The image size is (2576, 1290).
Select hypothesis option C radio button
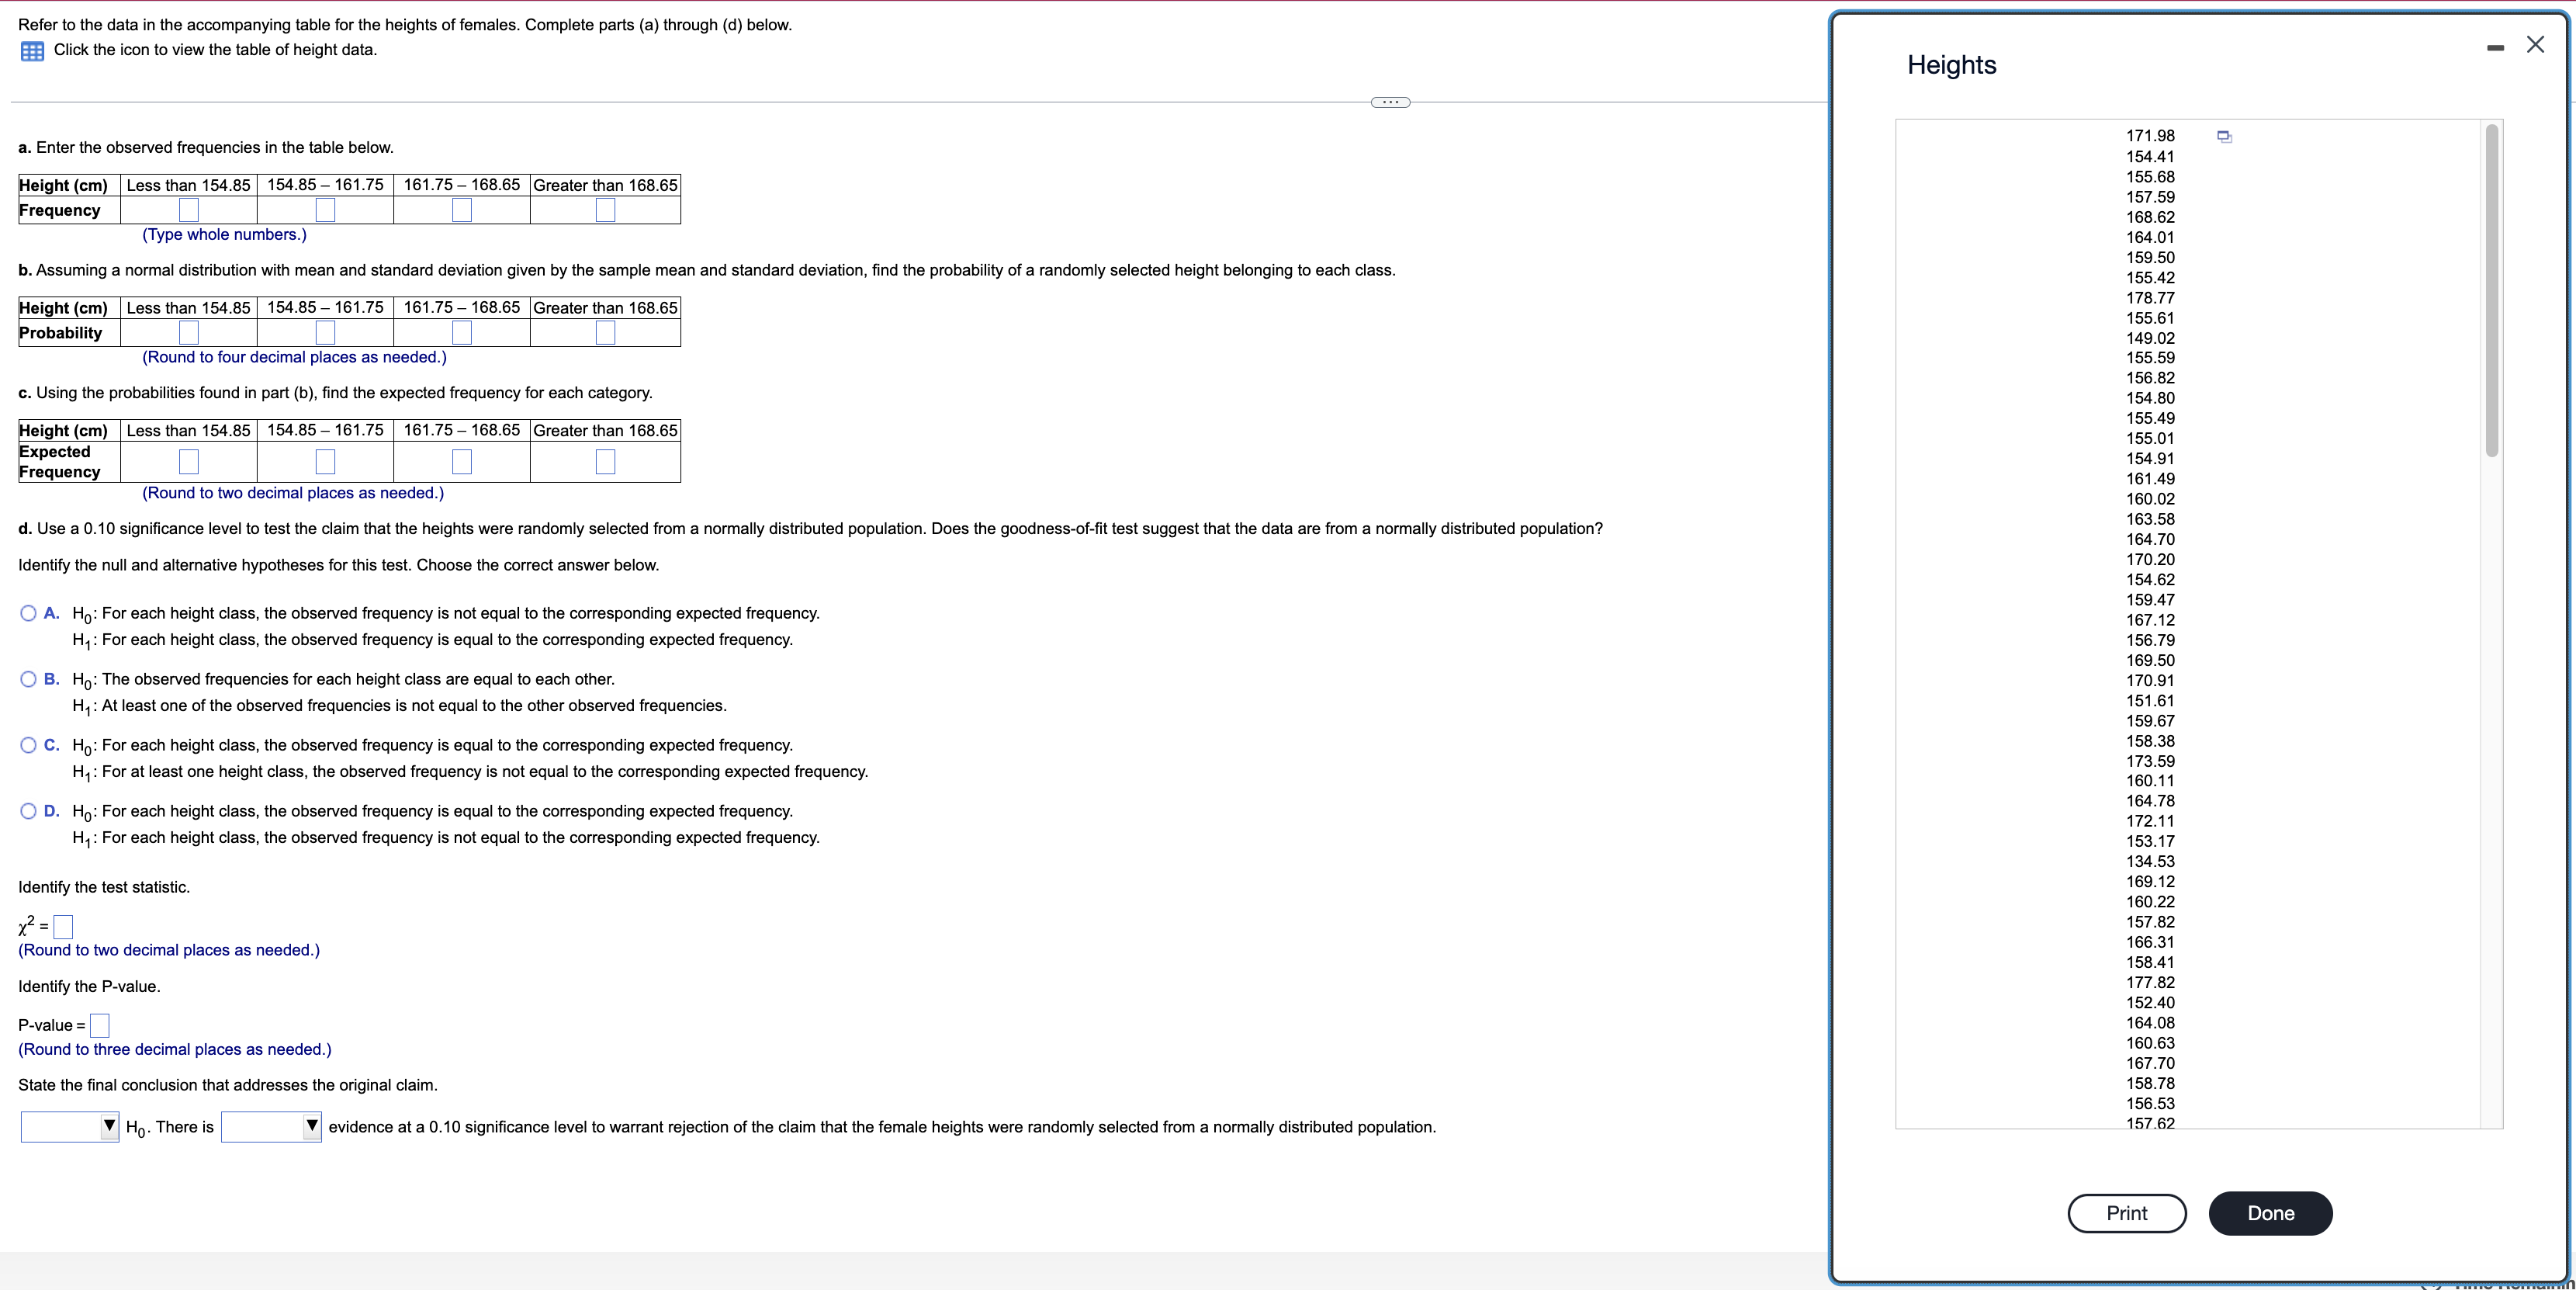point(27,744)
